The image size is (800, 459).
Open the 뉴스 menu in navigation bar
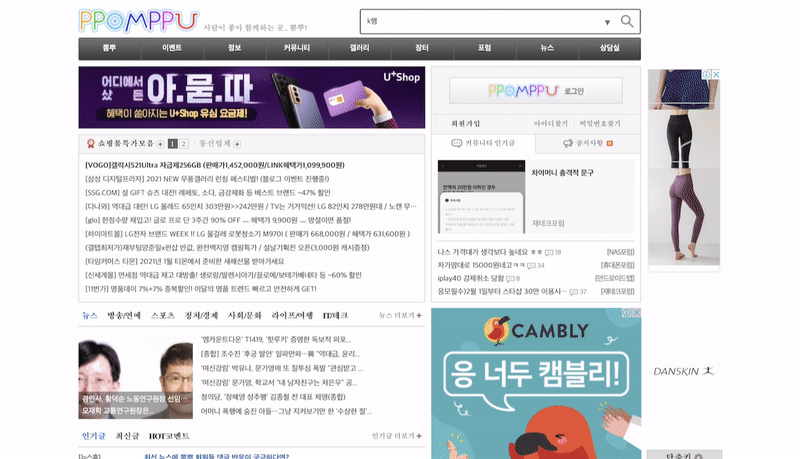547,48
